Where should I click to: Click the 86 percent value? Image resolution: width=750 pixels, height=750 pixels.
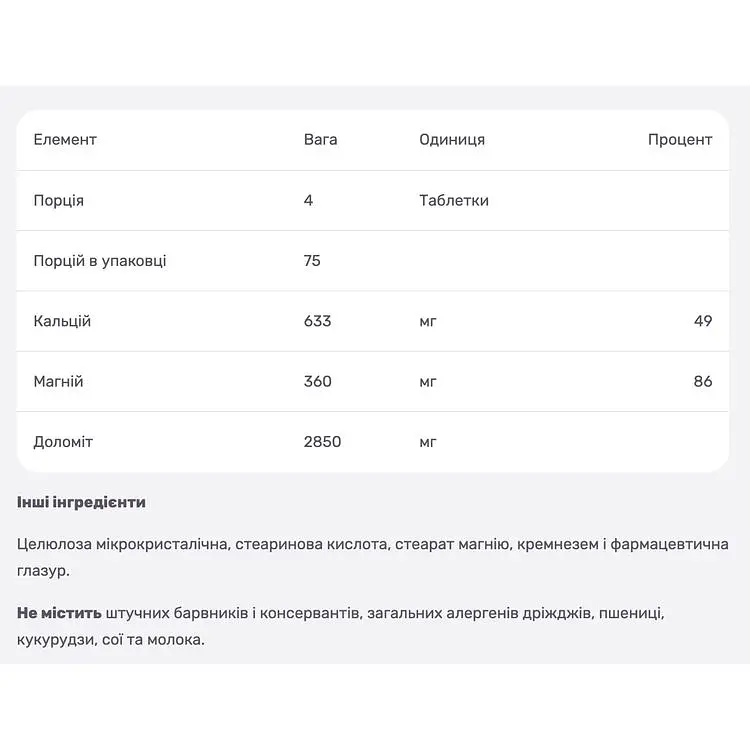click(703, 381)
